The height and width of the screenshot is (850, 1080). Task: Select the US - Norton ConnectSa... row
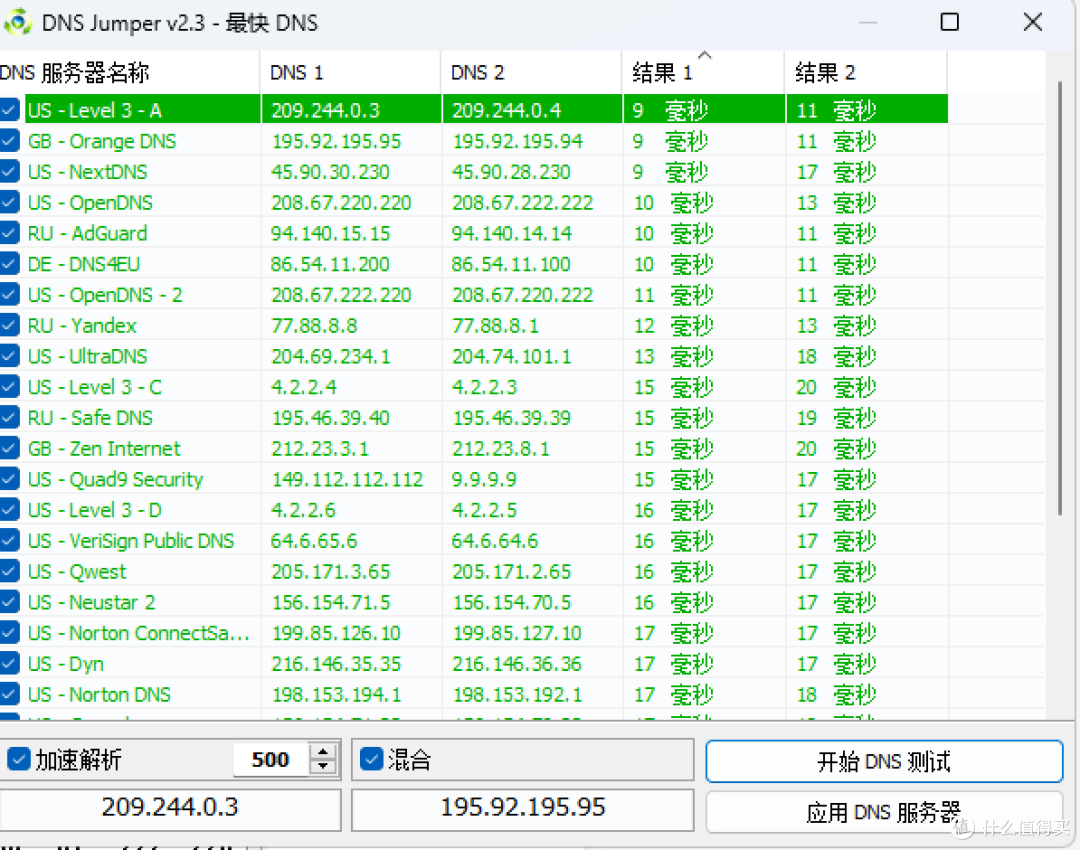point(474,633)
